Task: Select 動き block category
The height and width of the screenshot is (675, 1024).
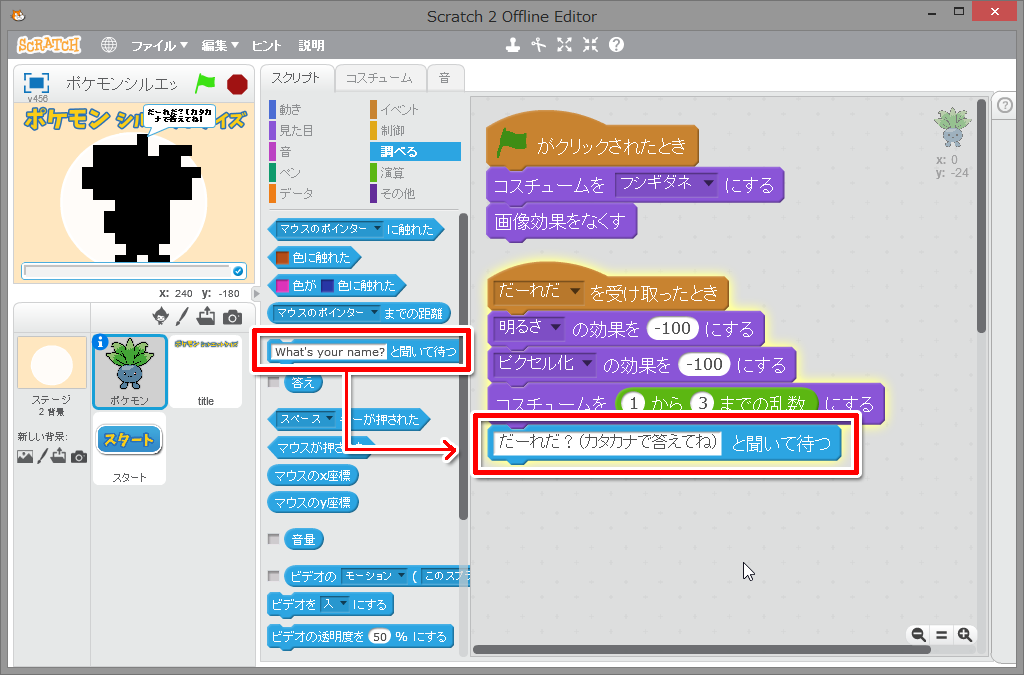Action: pyautogui.click(x=291, y=109)
